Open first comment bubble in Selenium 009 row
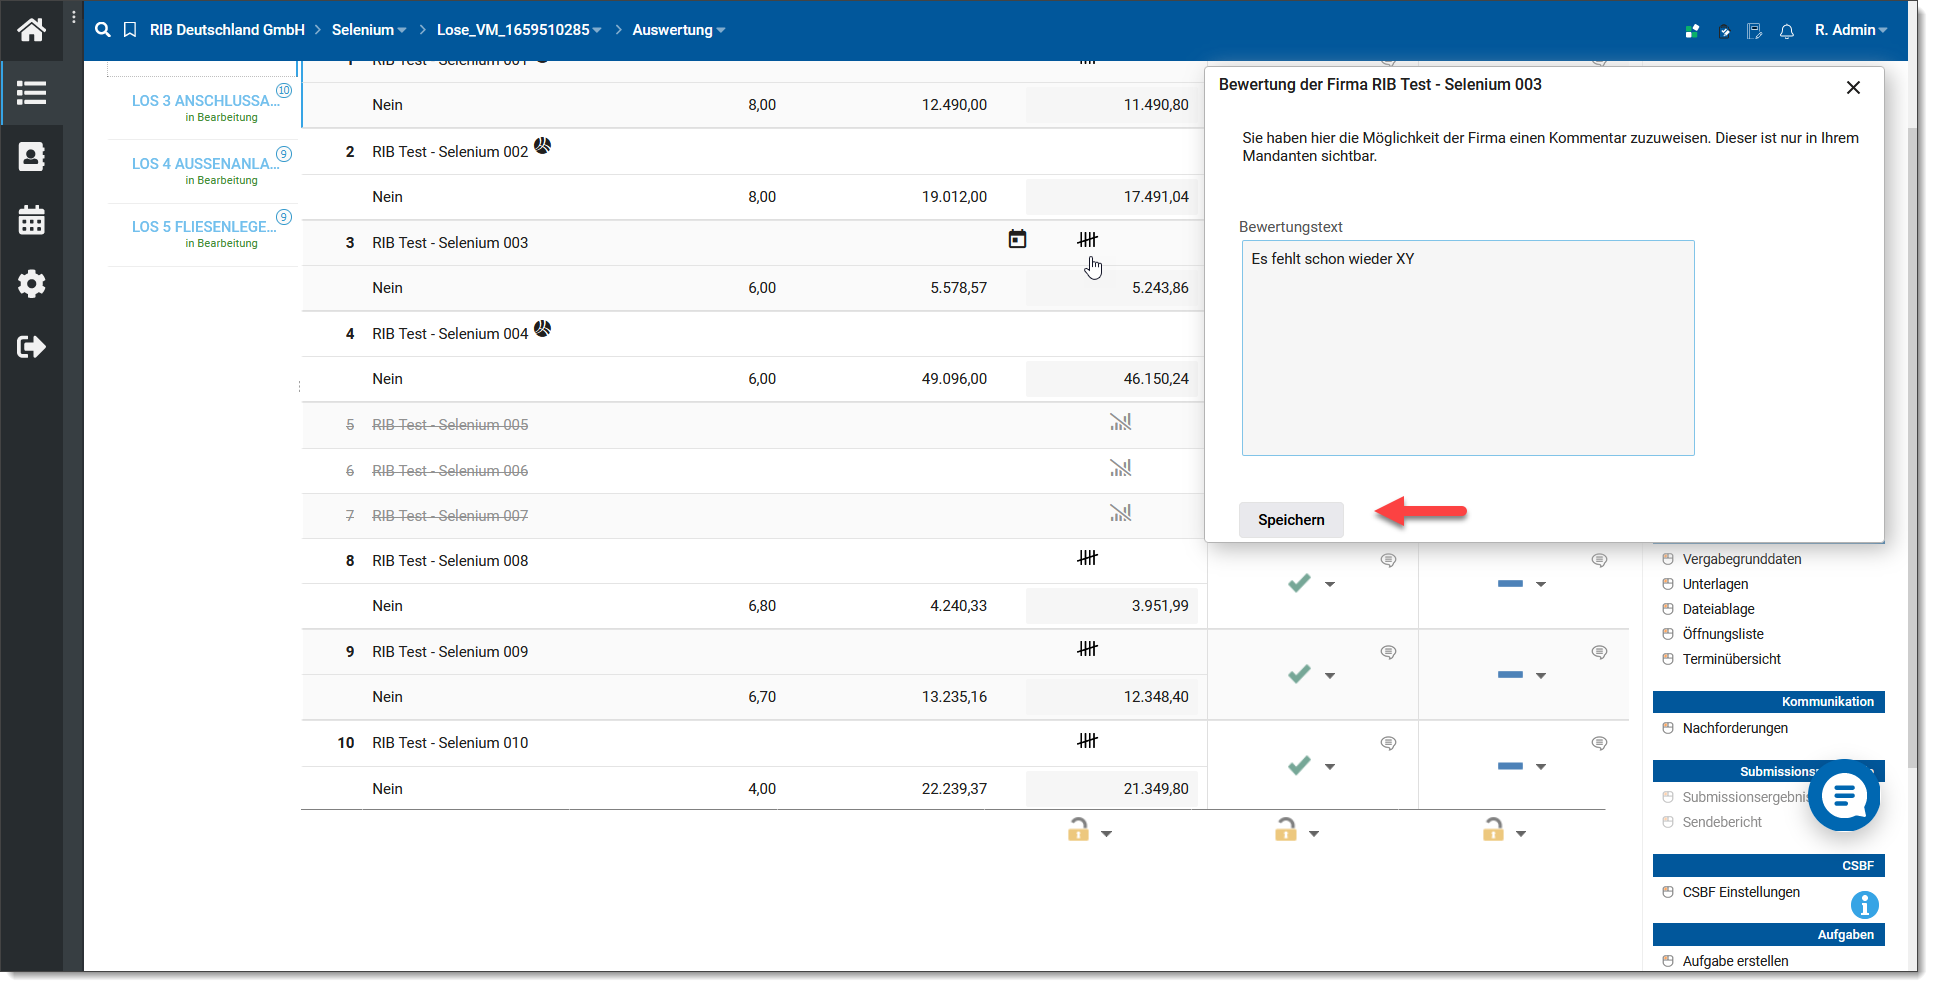This screenshot has width=1933, height=987. pos(1388,652)
